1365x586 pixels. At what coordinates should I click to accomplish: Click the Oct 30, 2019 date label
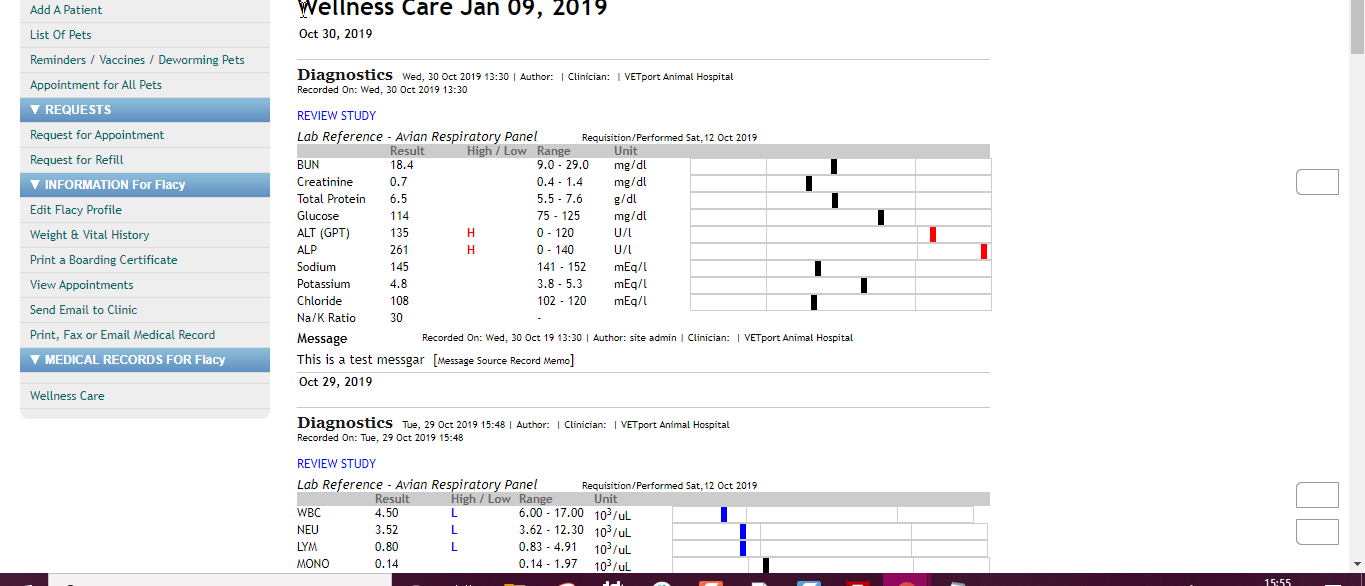click(x=335, y=34)
